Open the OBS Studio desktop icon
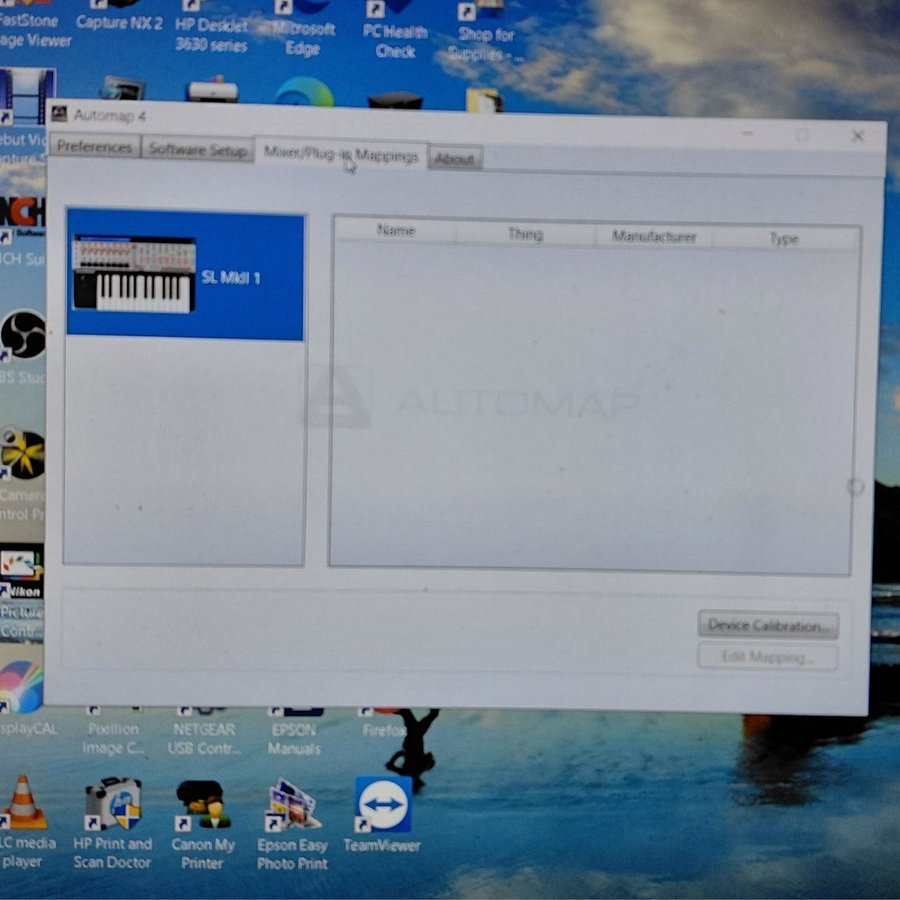900x900 pixels. coord(22,335)
